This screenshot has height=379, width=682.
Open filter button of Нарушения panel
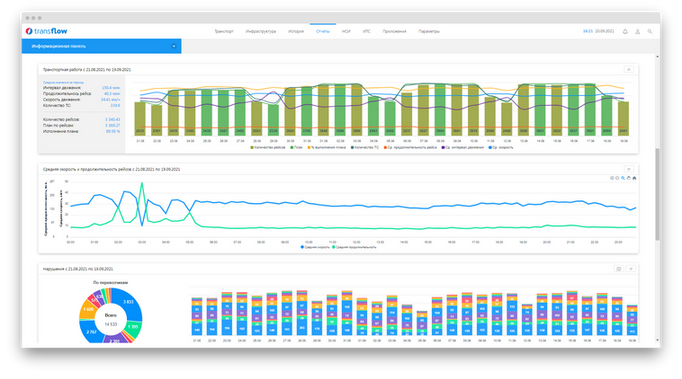click(x=631, y=269)
